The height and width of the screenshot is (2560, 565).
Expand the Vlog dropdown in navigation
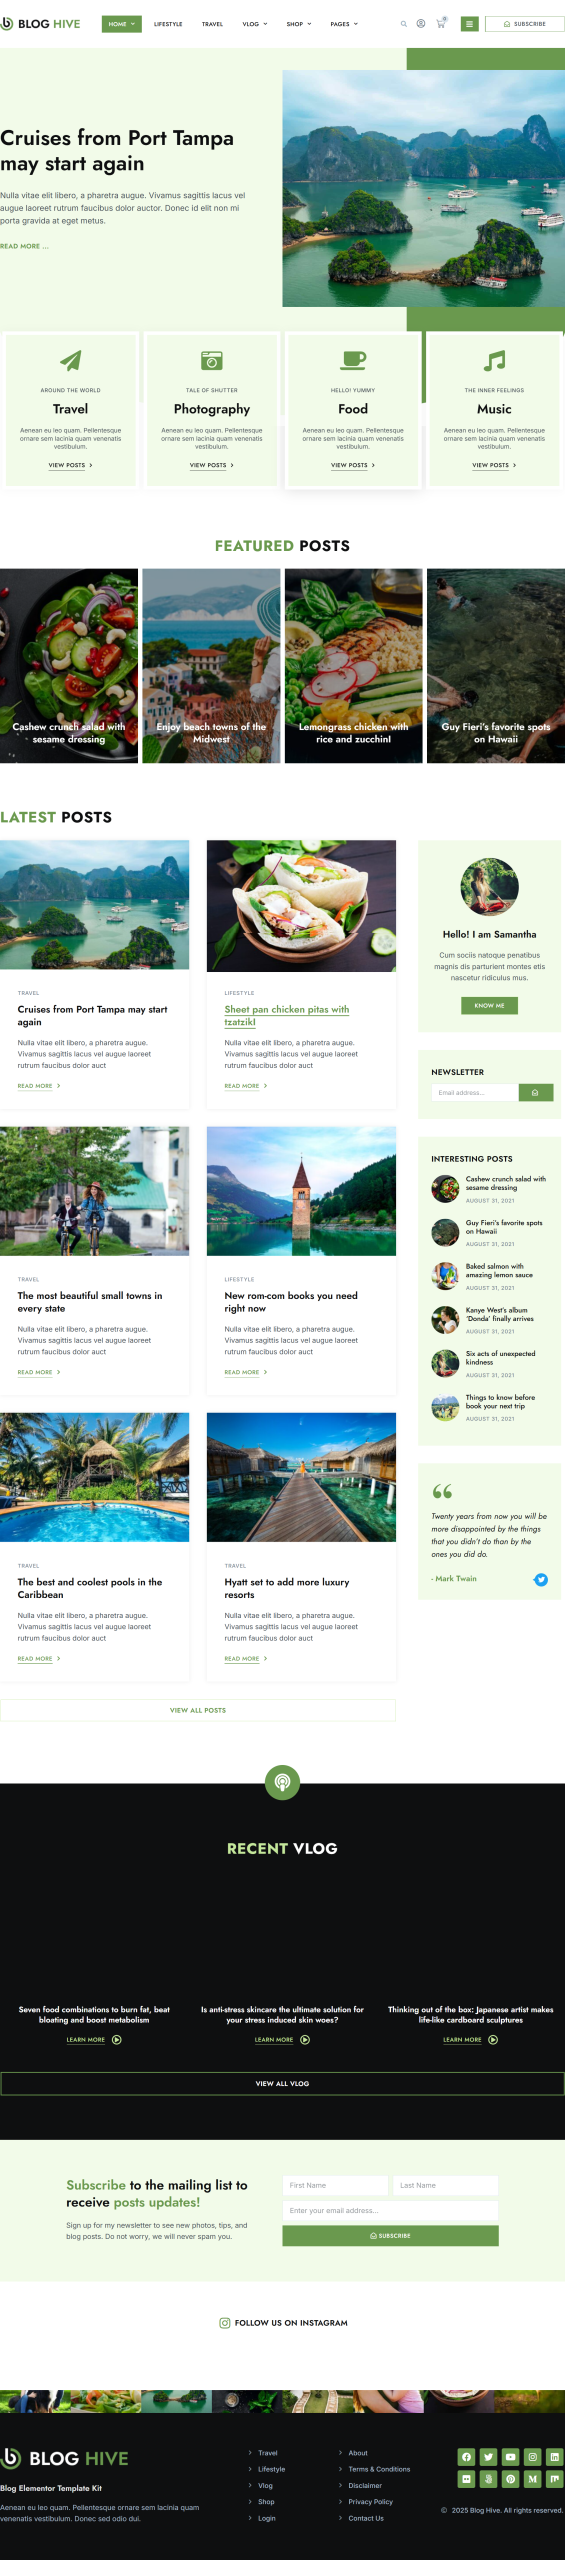[x=255, y=24]
